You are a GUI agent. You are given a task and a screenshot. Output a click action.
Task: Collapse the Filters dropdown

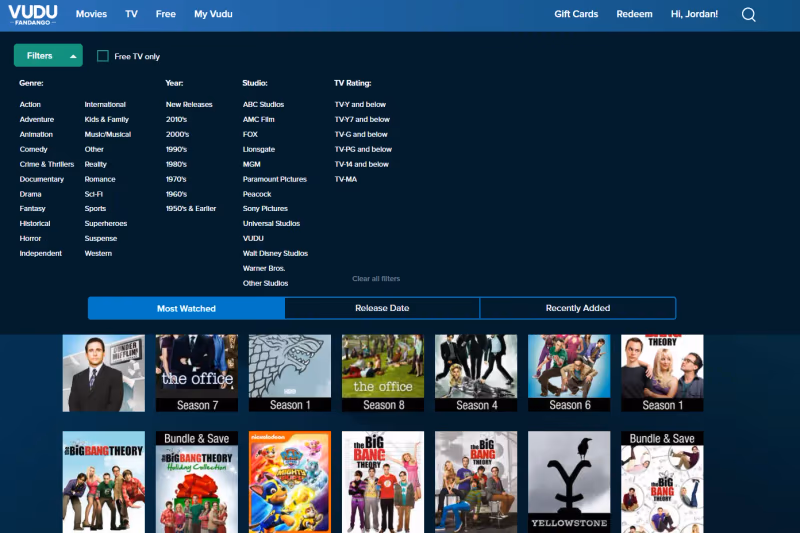tap(48, 56)
